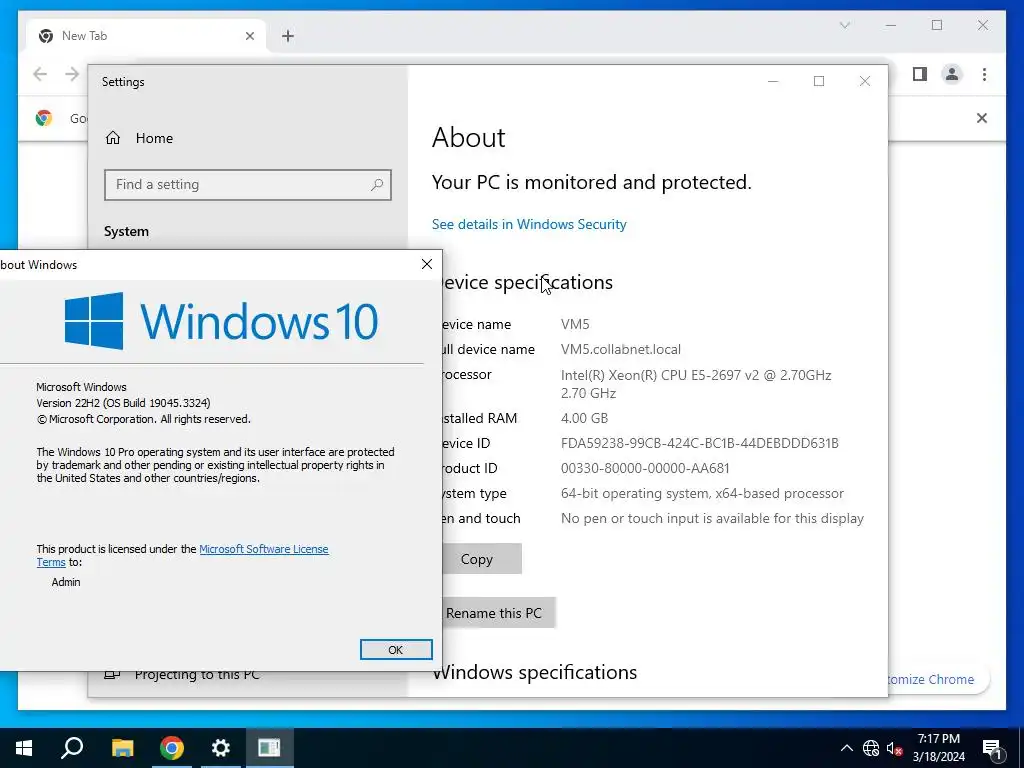The image size is (1024, 768).
Task: Close the Chrome New Tab tab
Action: click(x=249, y=36)
